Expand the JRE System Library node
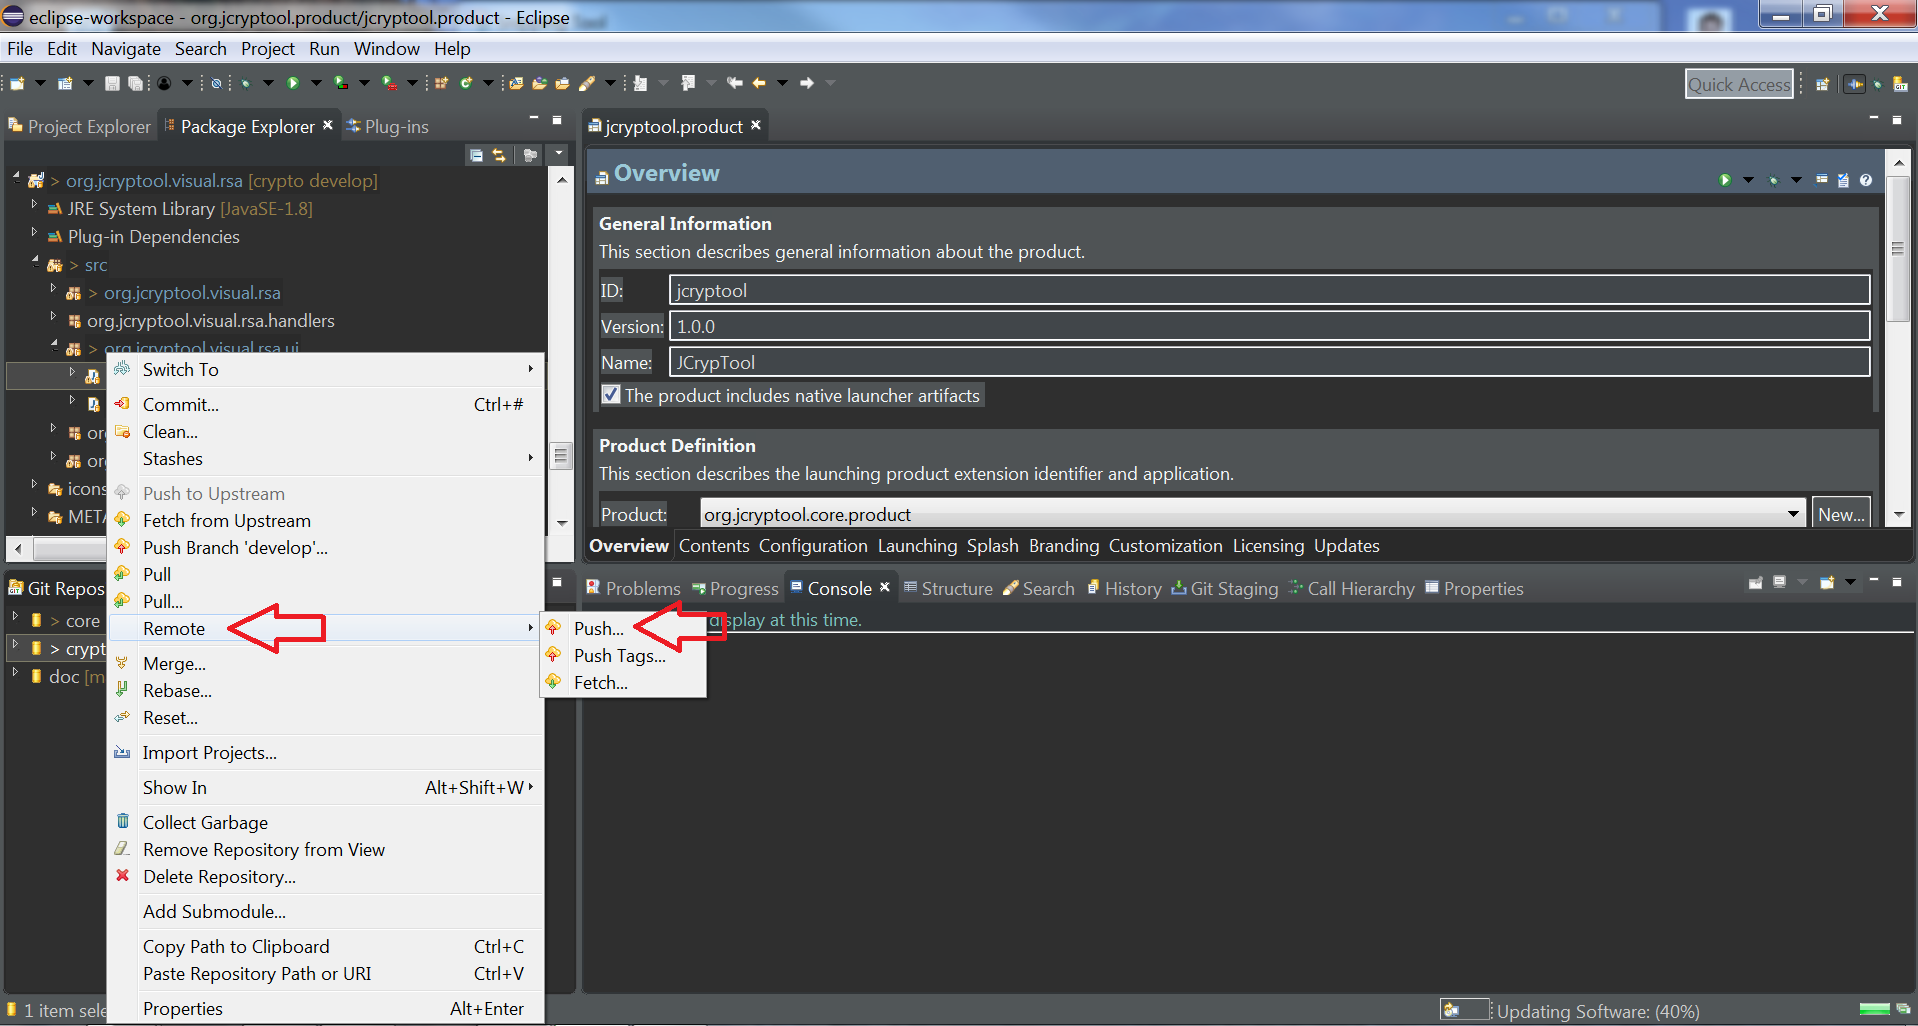The height and width of the screenshot is (1026, 1918). pyautogui.click(x=33, y=205)
